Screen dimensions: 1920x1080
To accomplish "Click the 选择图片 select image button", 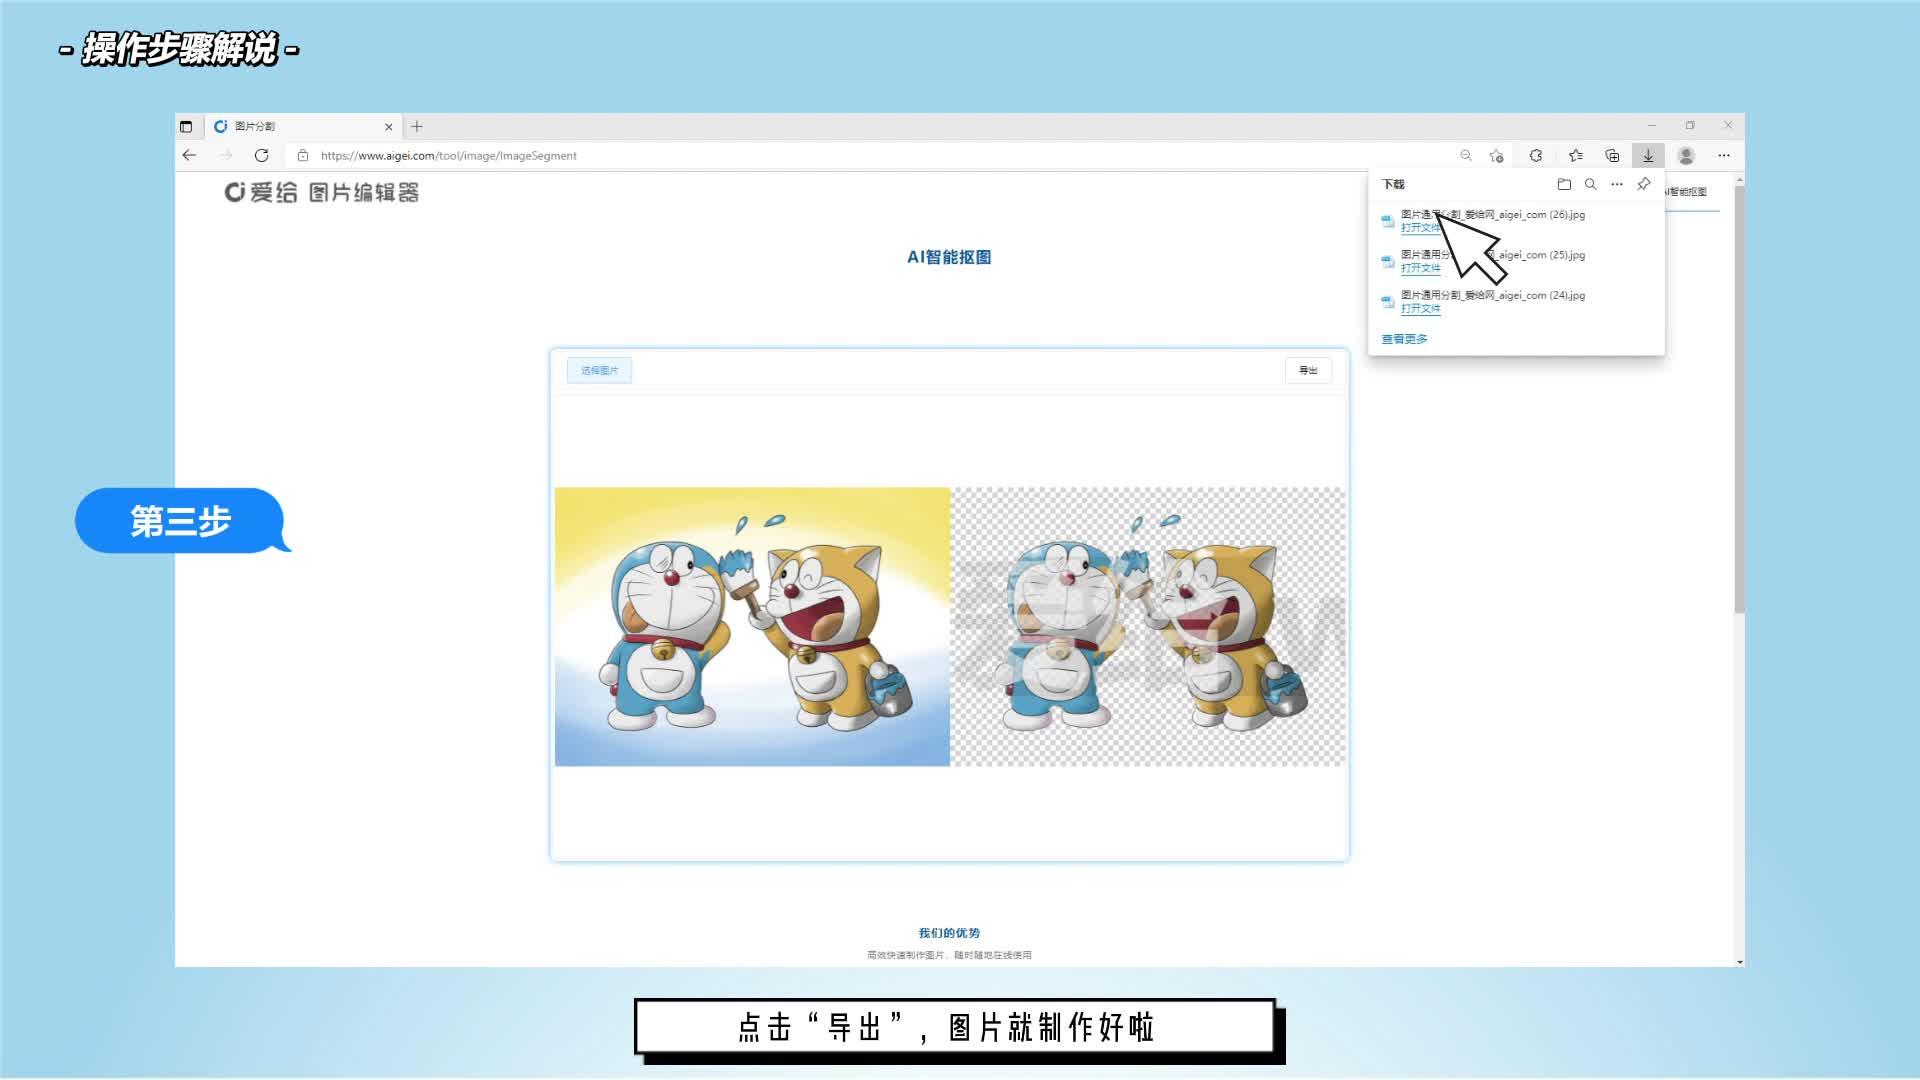I will [599, 371].
